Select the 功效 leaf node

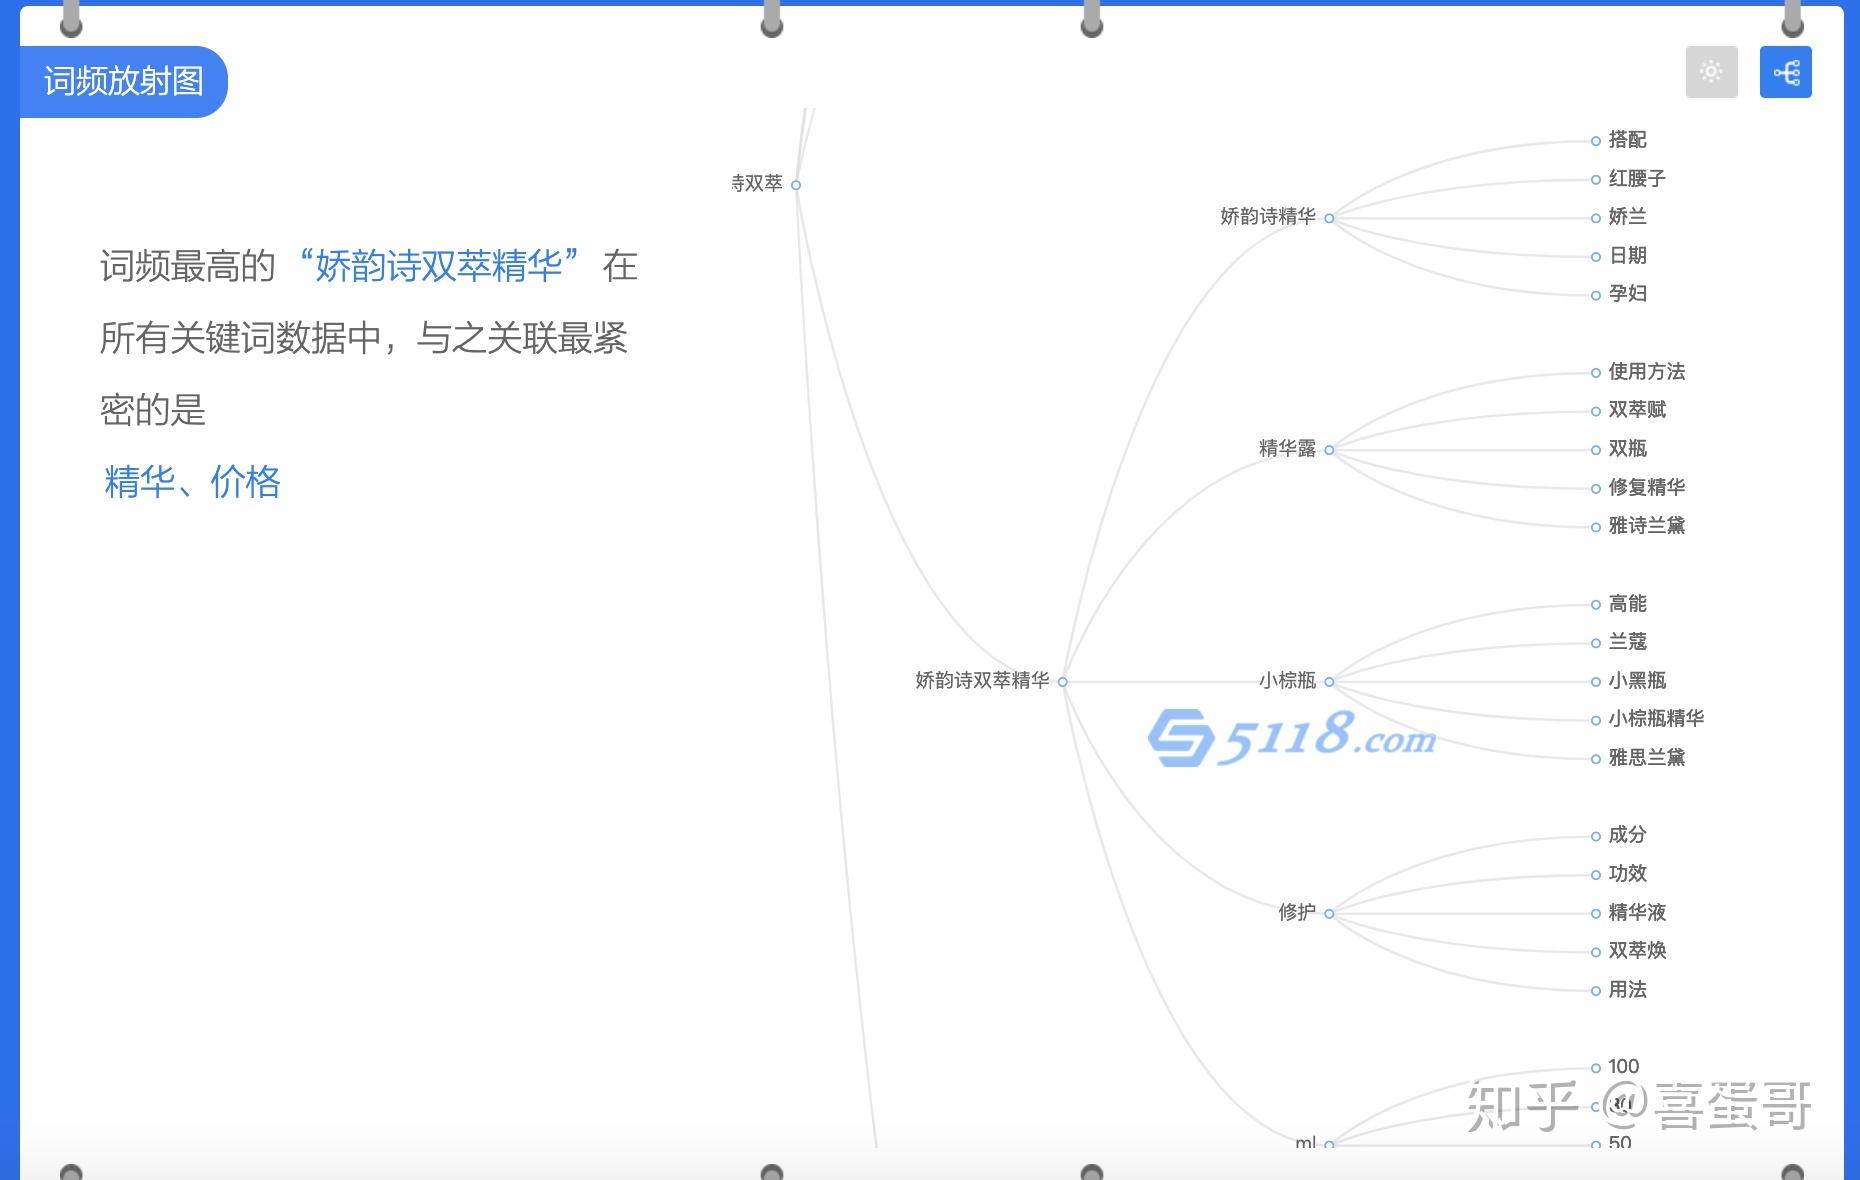tap(1626, 874)
